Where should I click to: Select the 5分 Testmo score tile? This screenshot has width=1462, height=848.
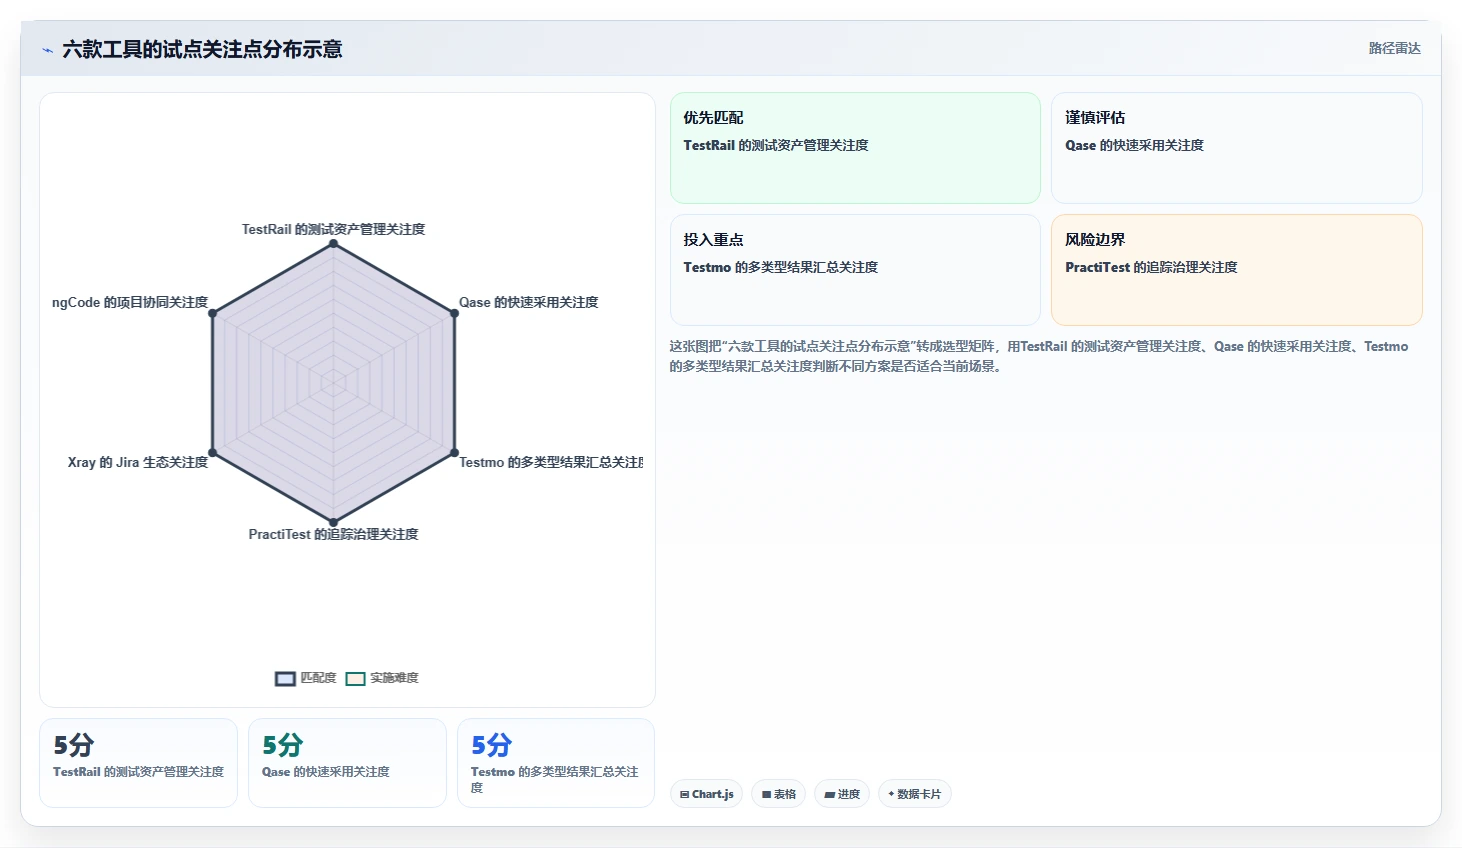(x=556, y=763)
